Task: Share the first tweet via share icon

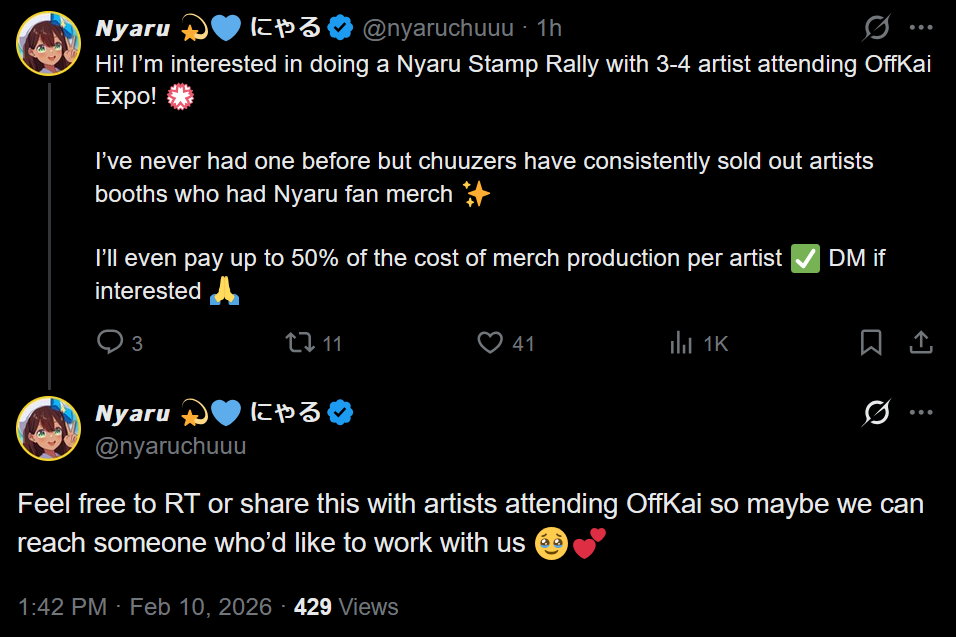Action: pos(920,343)
